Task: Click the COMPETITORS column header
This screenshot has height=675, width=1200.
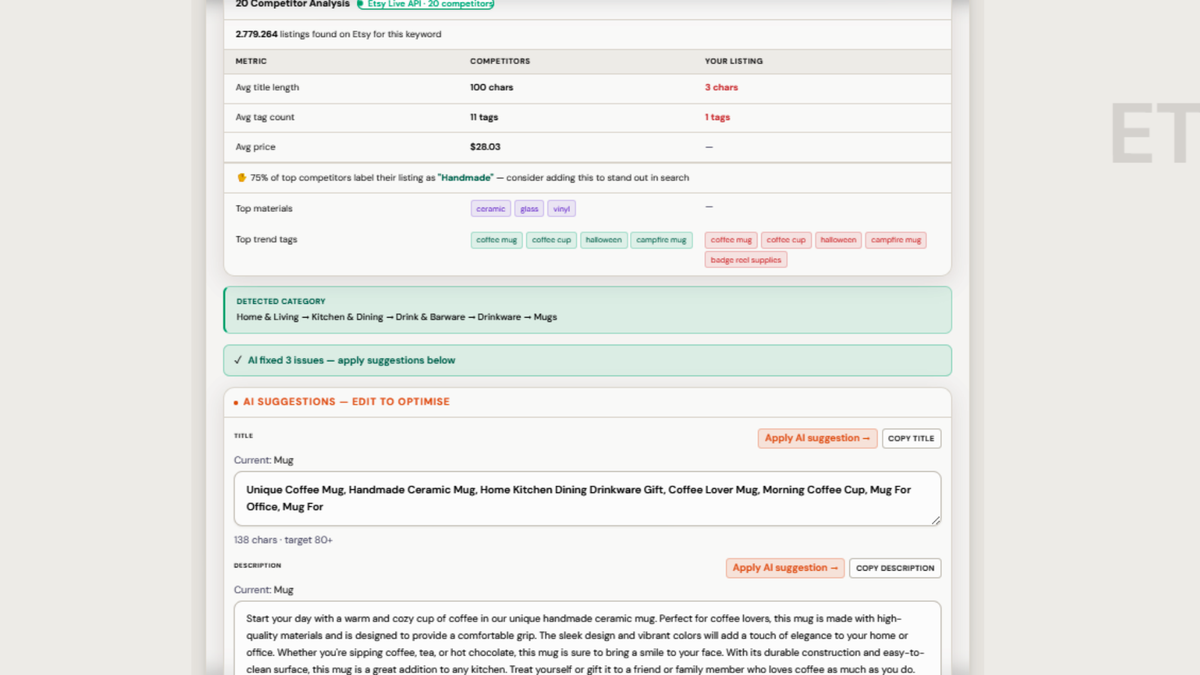Action: (500, 61)
